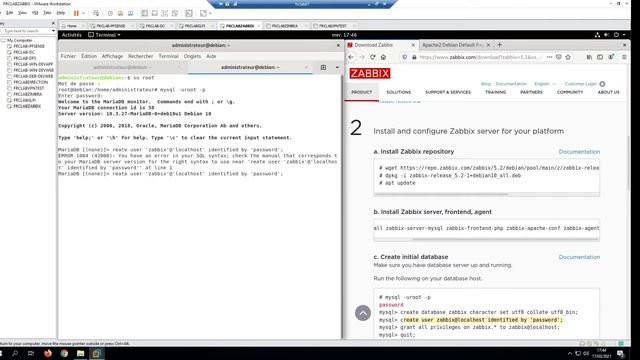640x360 pixels.
Task: Open the VMware Edit menu
Action: point(9,13)
